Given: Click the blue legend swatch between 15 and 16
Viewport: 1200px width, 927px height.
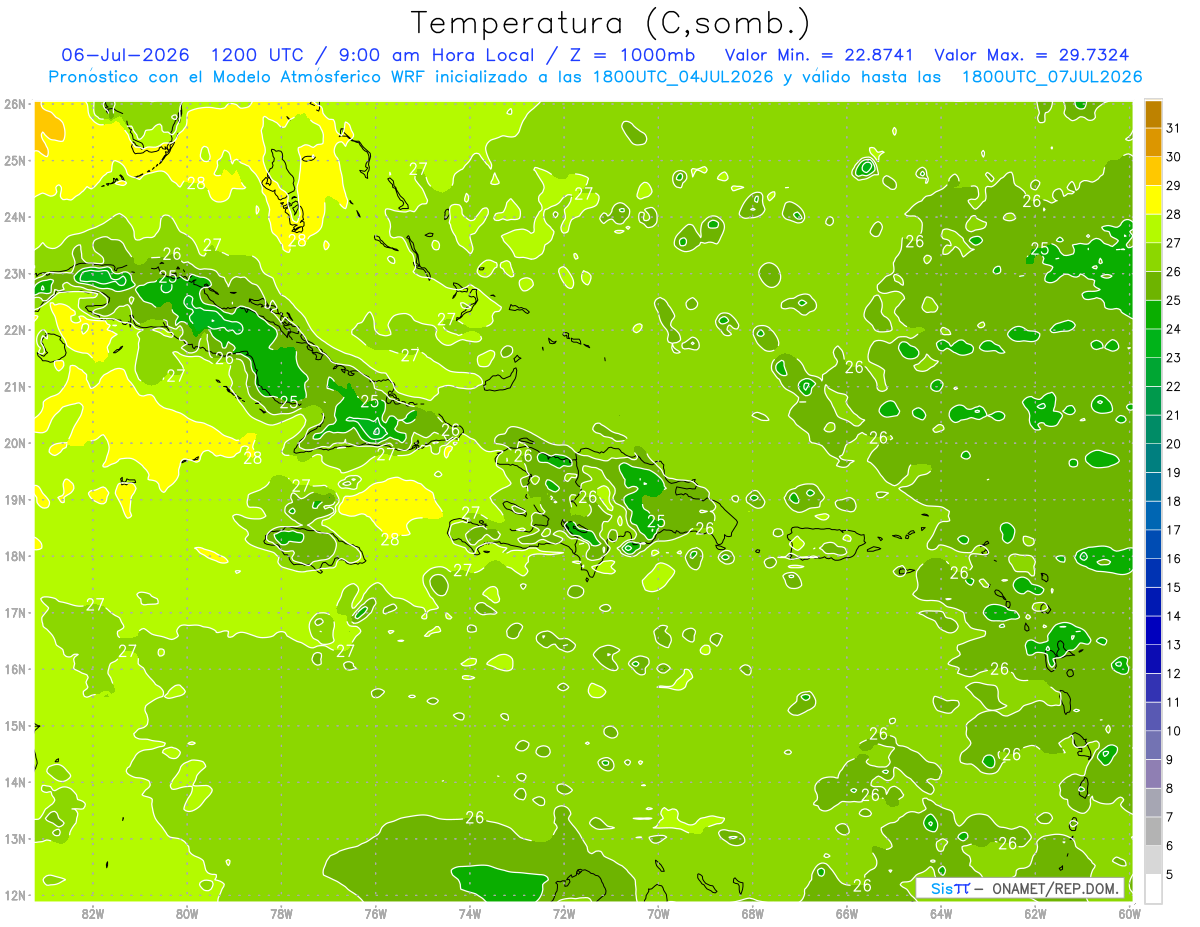Looking at the screenshot, I should (1153, 572).
